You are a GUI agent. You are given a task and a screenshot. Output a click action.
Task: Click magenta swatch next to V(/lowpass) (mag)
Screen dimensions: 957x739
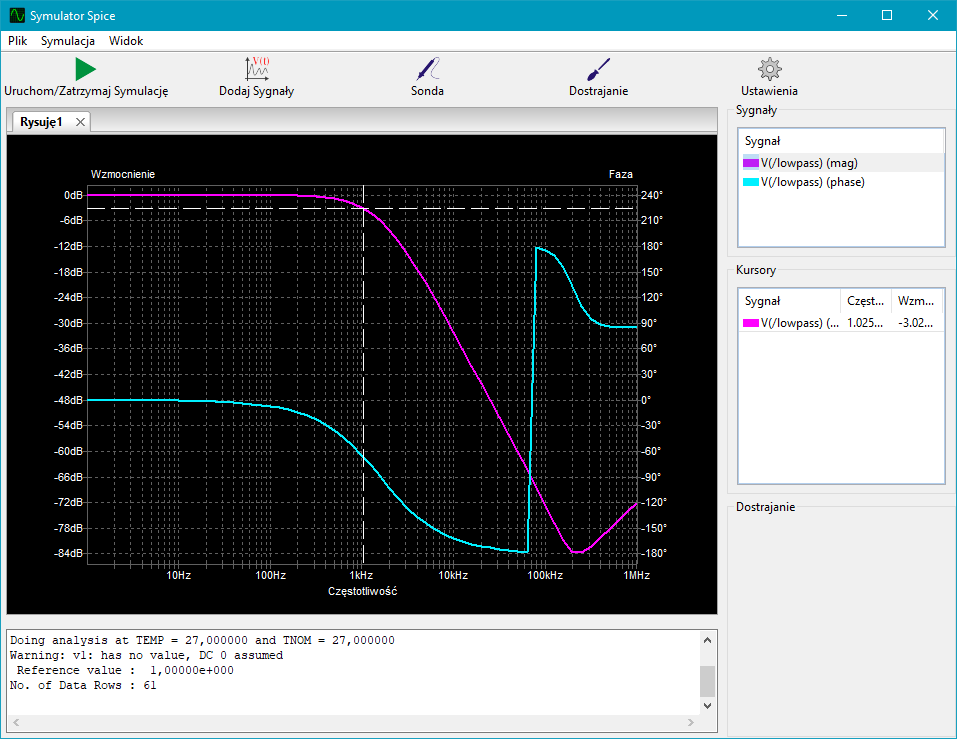click(x=751, y=163)
